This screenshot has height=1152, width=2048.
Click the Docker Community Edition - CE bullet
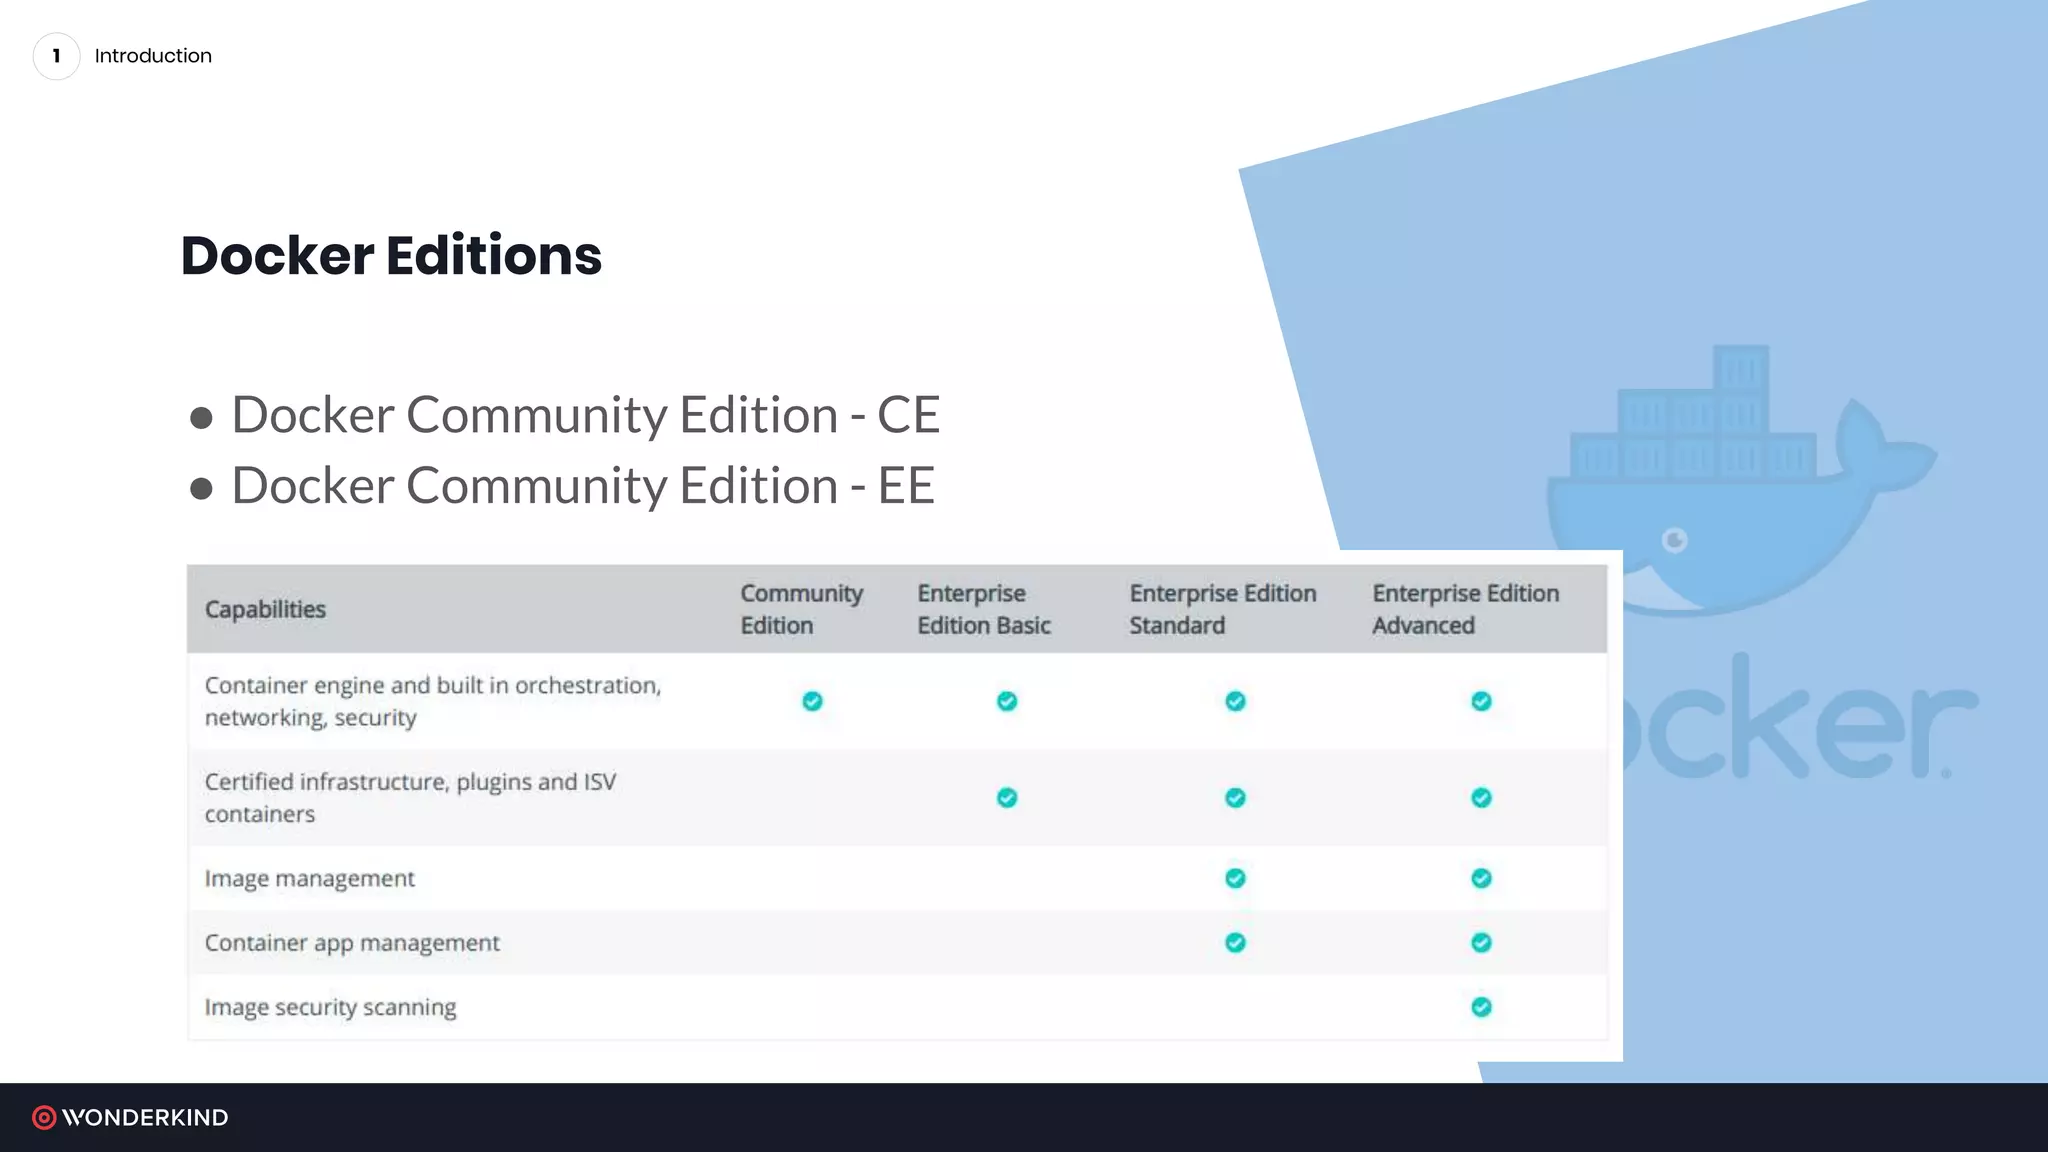coord(585,415)
